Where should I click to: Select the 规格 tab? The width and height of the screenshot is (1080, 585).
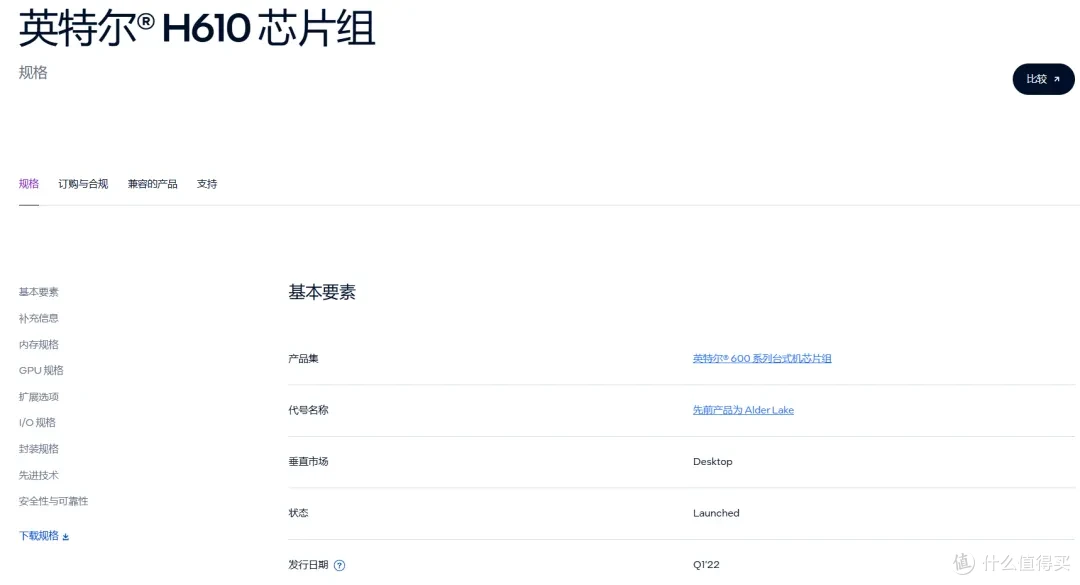[29, 184]
